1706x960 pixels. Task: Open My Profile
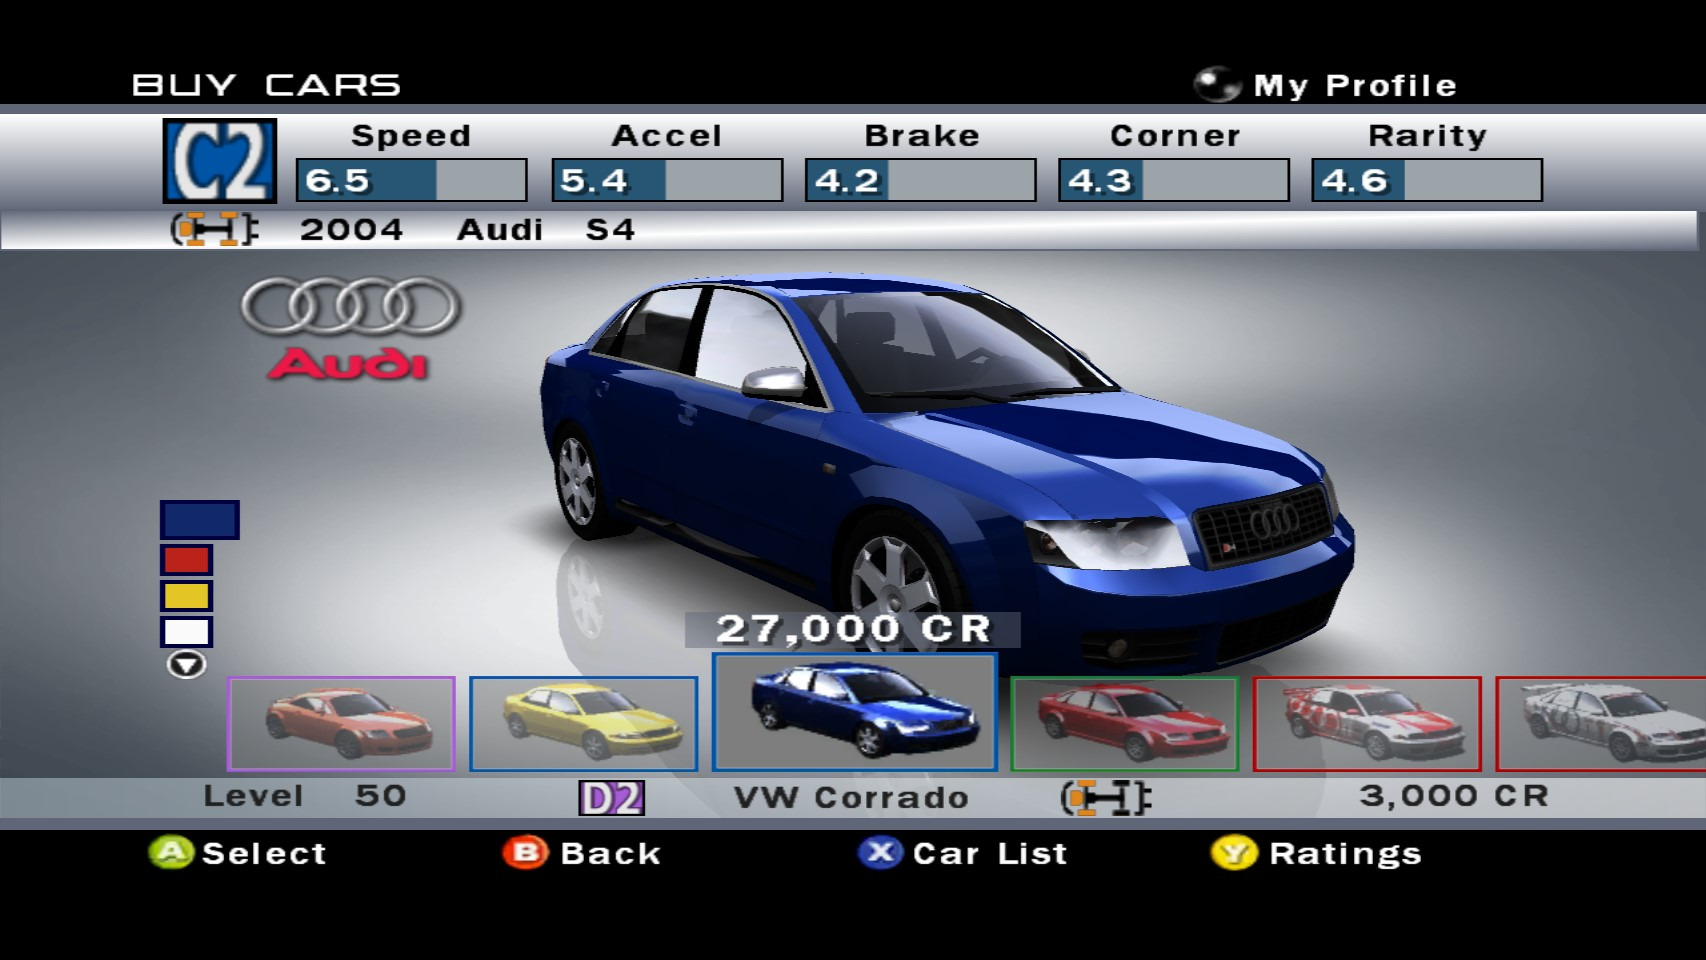click(1355, 86)
